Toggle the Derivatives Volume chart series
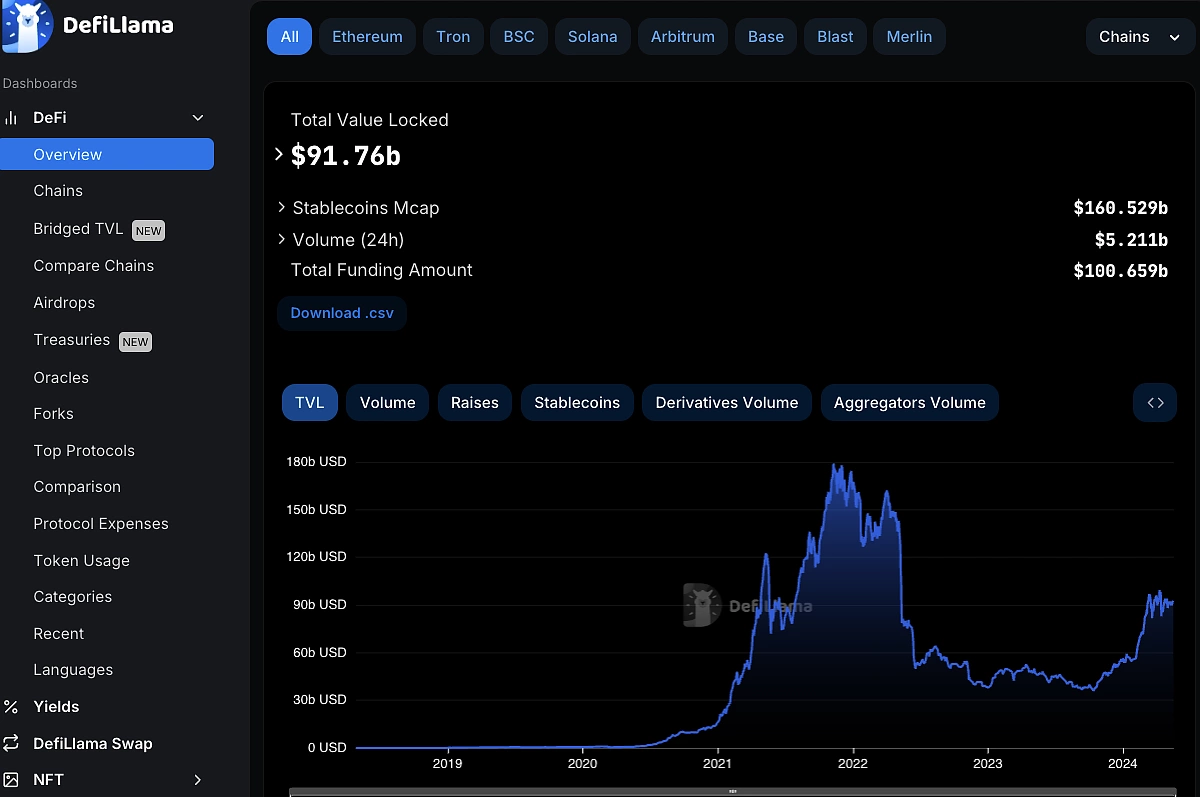 pos(727,403)
